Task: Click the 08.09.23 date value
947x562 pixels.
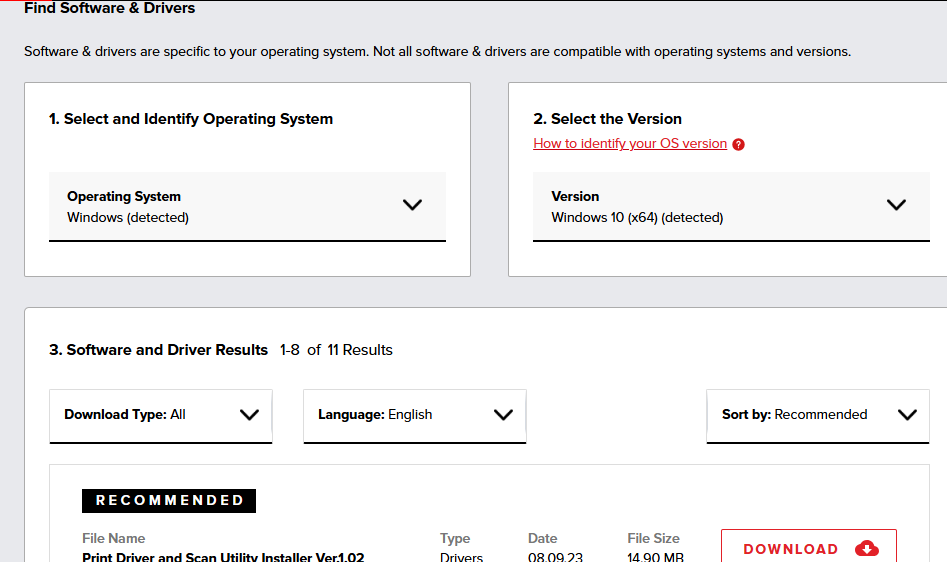Action: click(x=555, y=557)
